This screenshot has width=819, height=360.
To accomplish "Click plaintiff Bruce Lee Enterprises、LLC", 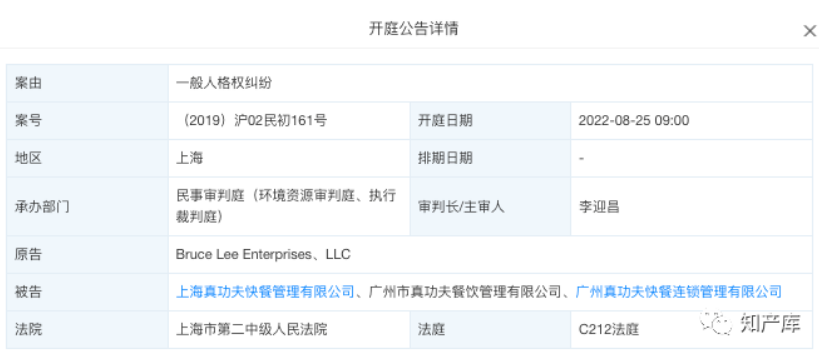I will click(x=263, y=254).
